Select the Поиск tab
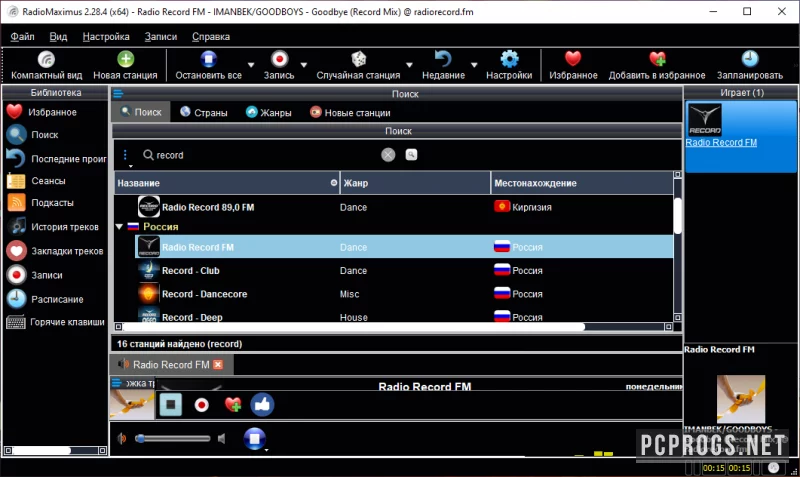The height and width of the screenshot is (477, 800). 141,112
